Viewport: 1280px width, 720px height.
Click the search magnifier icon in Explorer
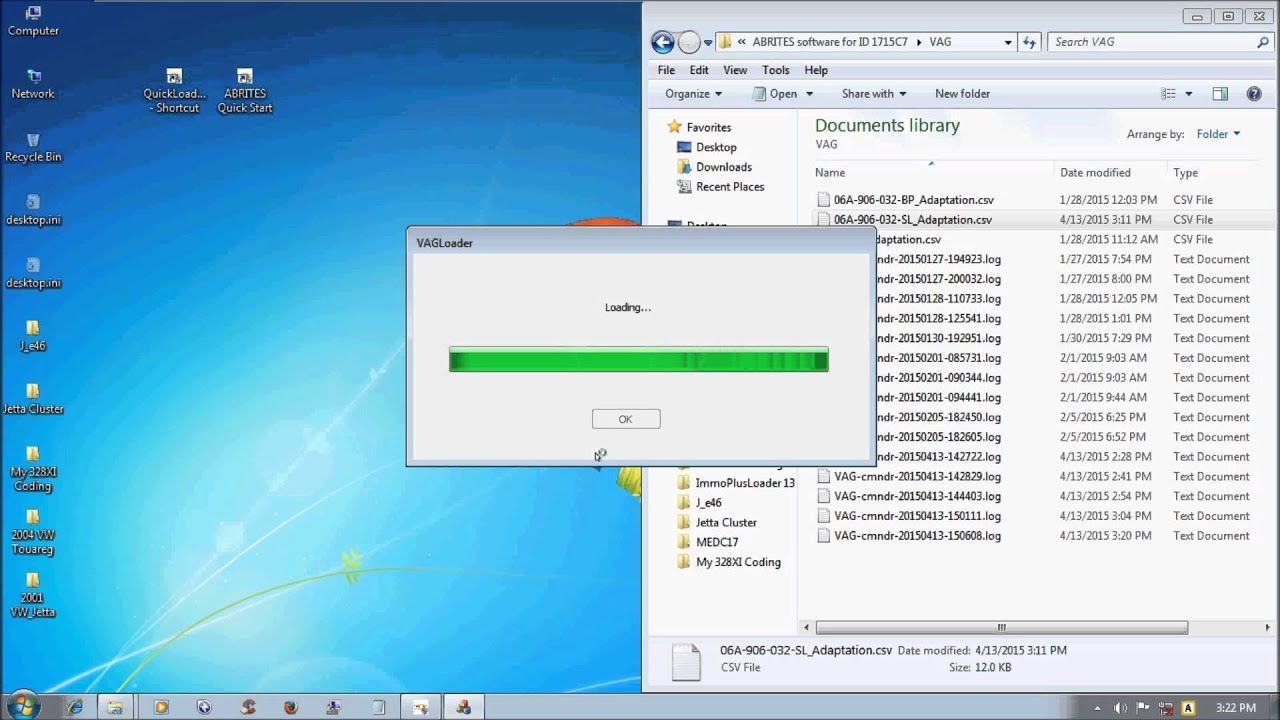(x=1263, y=42)
